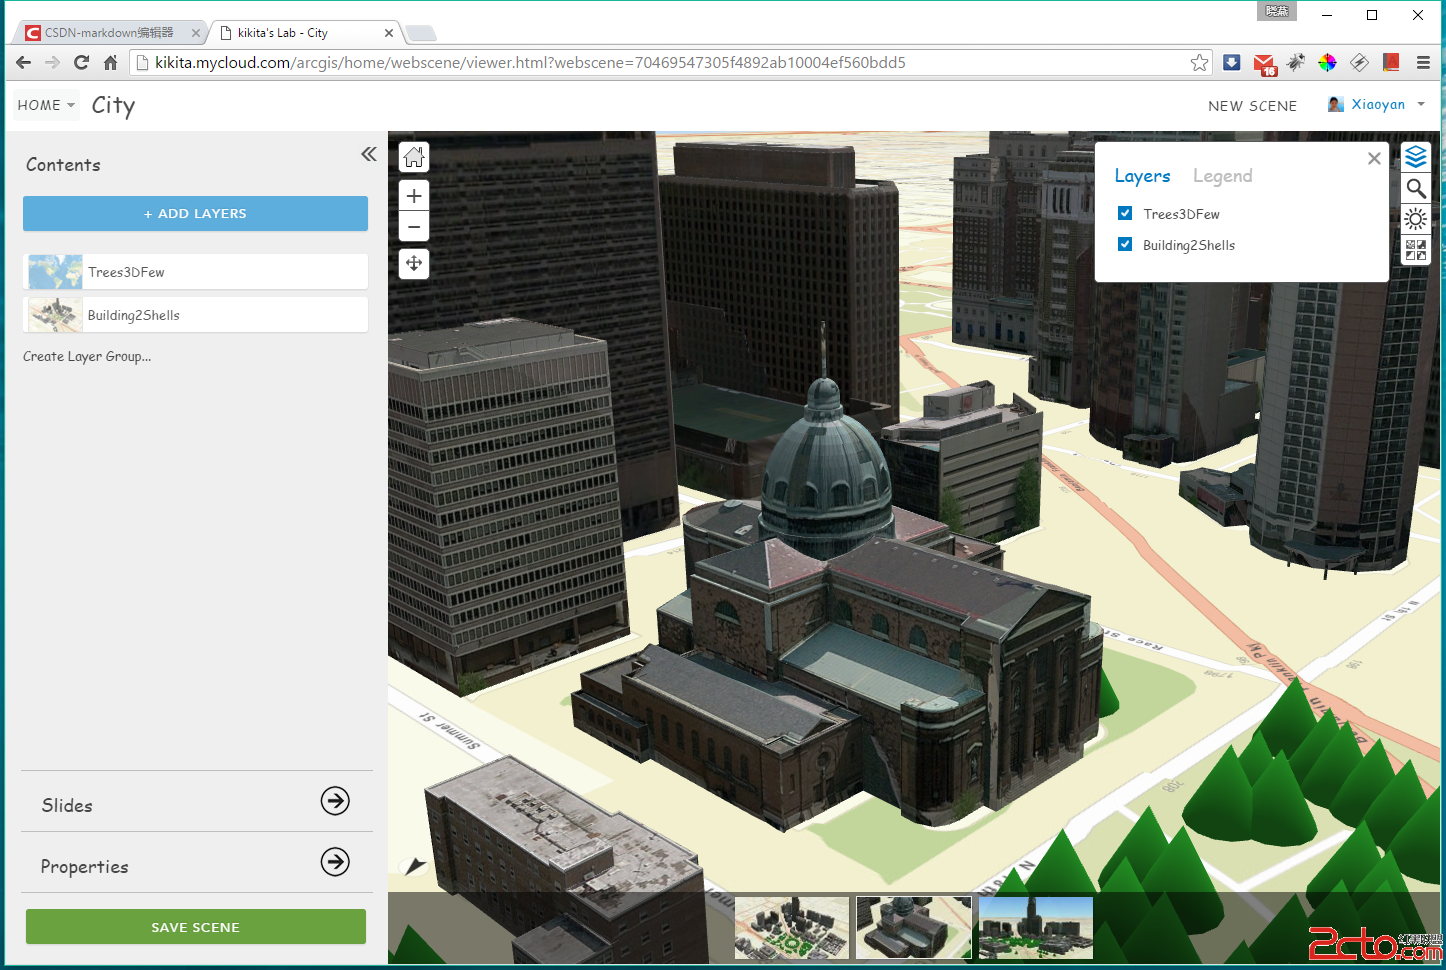Switch to the Legend tab

tap(1222, 176)
